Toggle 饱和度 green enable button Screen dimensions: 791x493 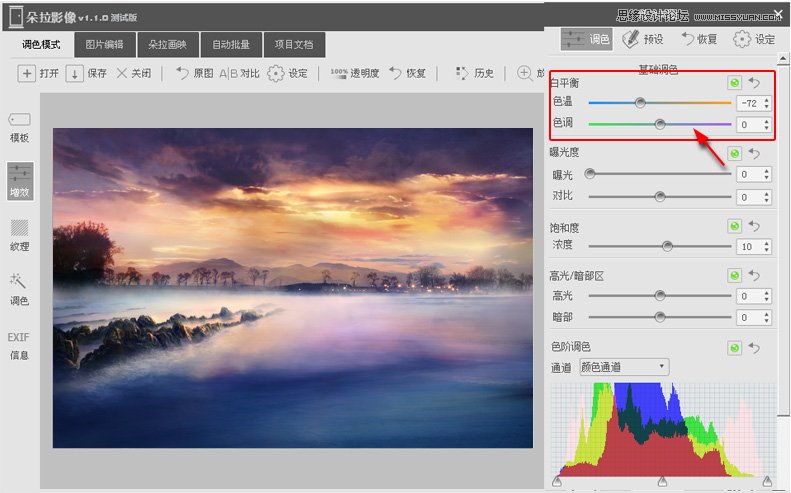pyautogui.click(x=734, y=226)
